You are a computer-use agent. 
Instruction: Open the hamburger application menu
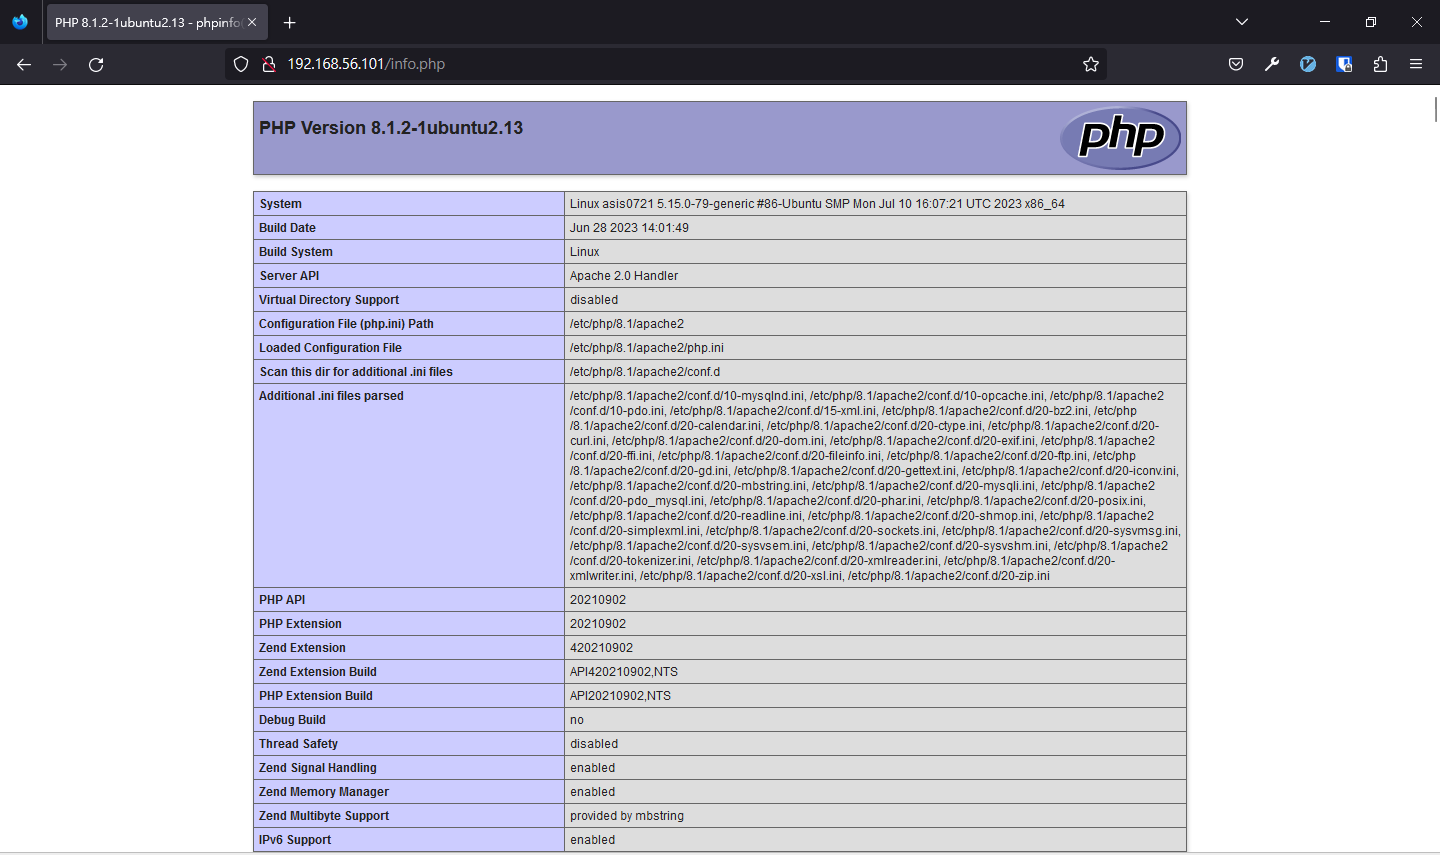coord(1416,63)
